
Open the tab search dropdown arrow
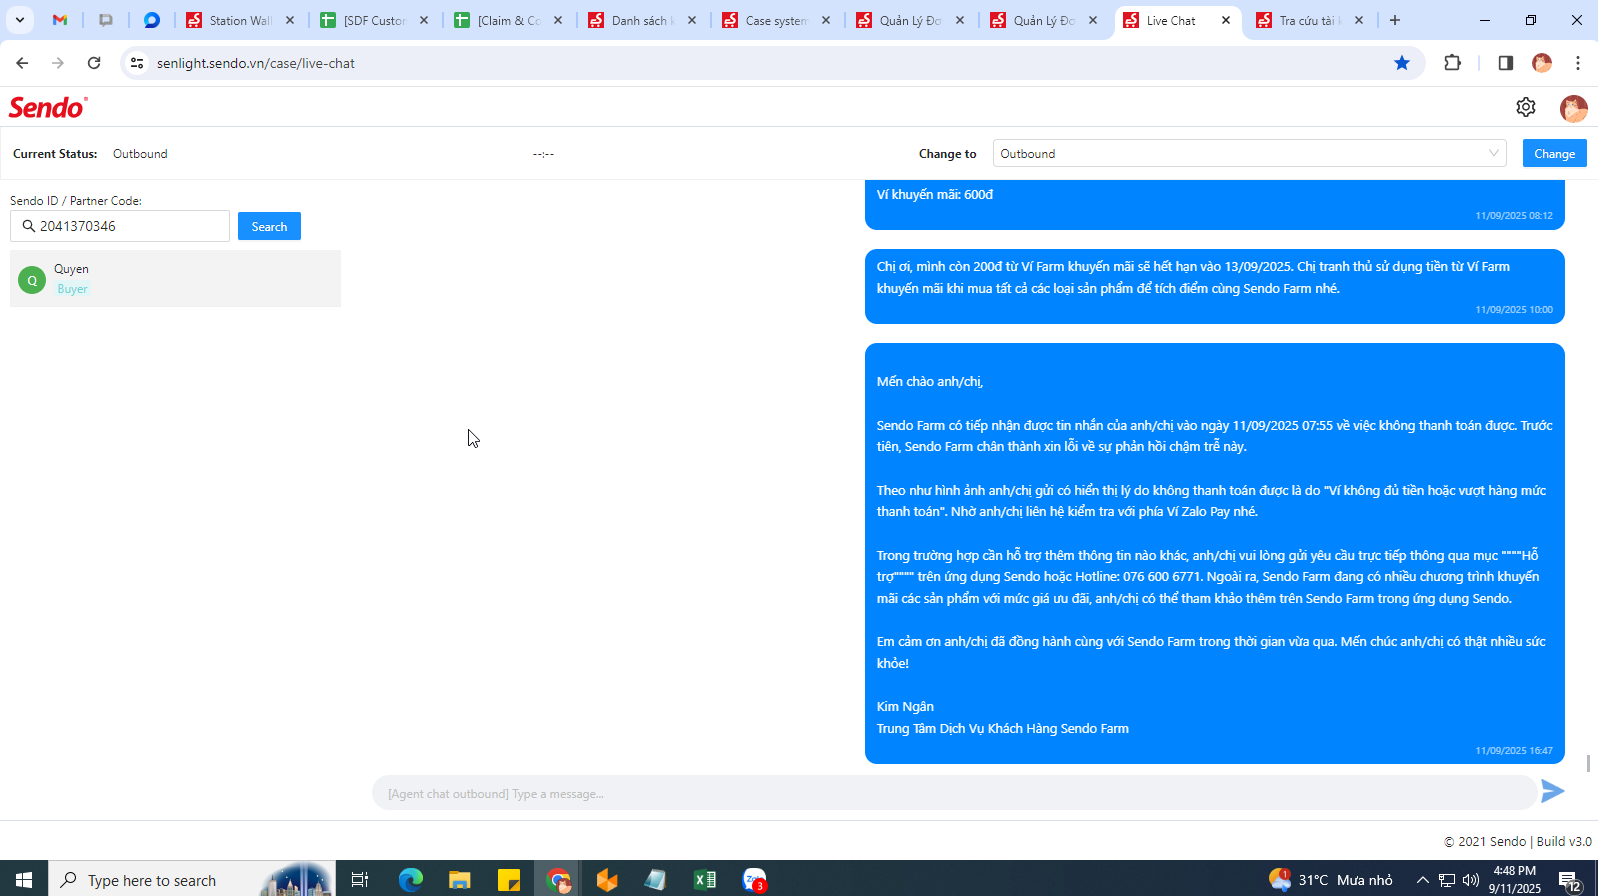19,20
